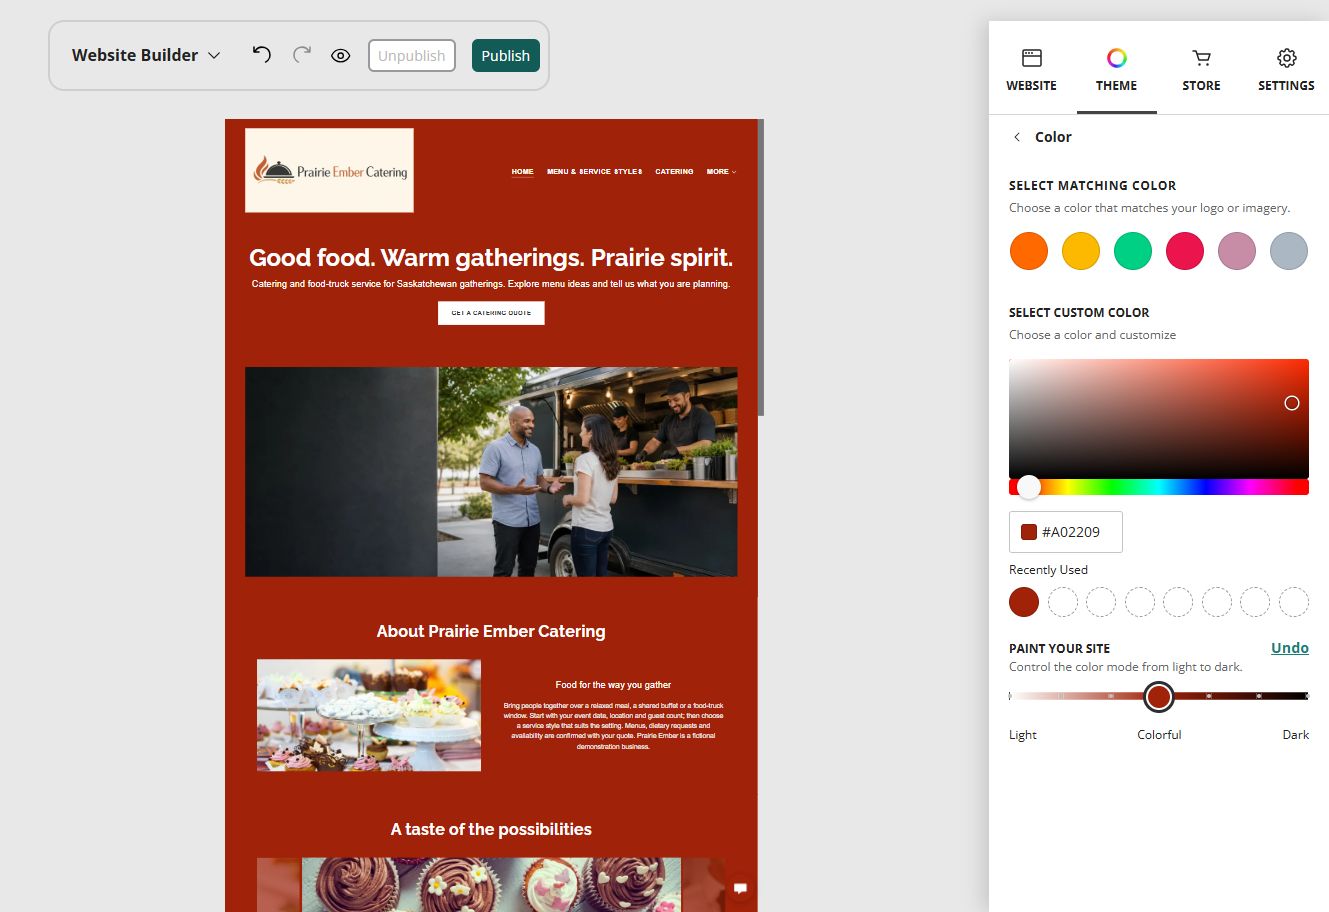Toggle the preview eye icon
The image size is (1329, 912).
[x=341, y=55]
